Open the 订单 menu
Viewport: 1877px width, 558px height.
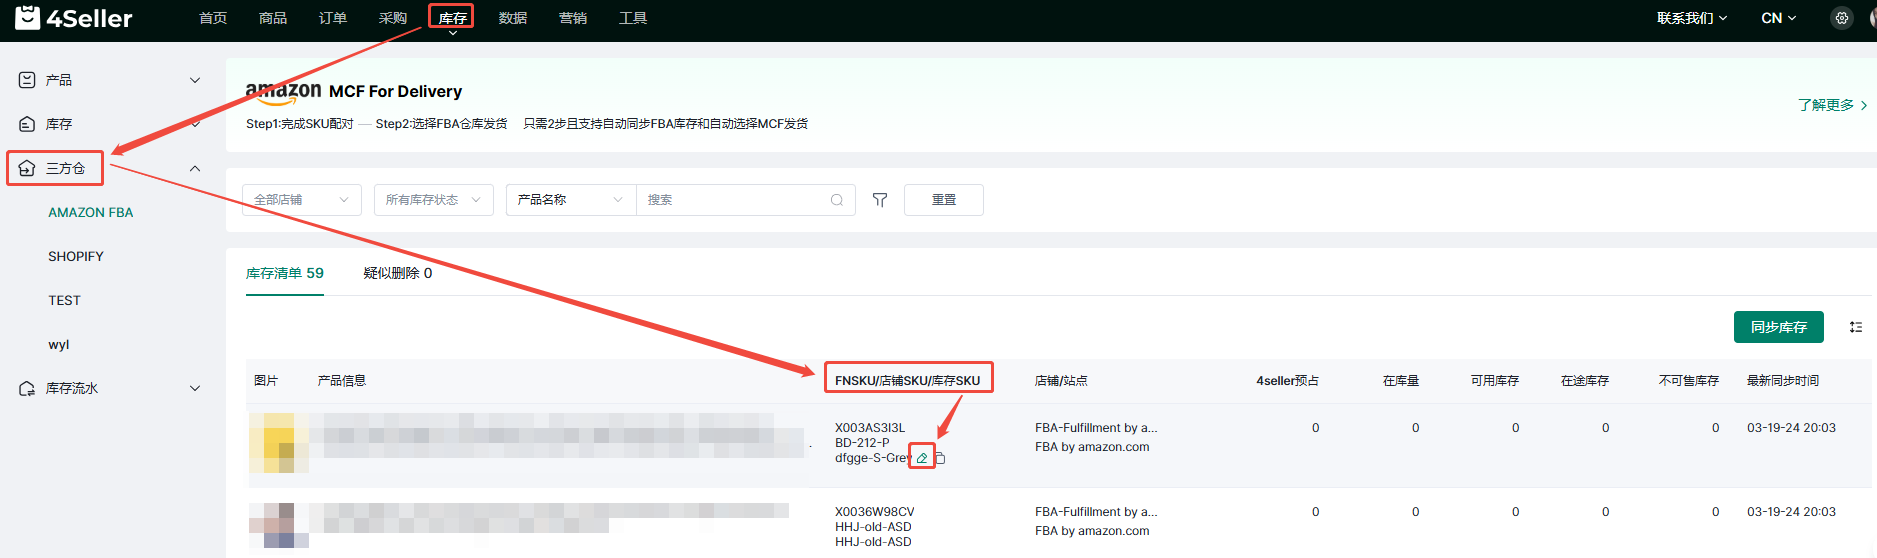pos(333,18)
